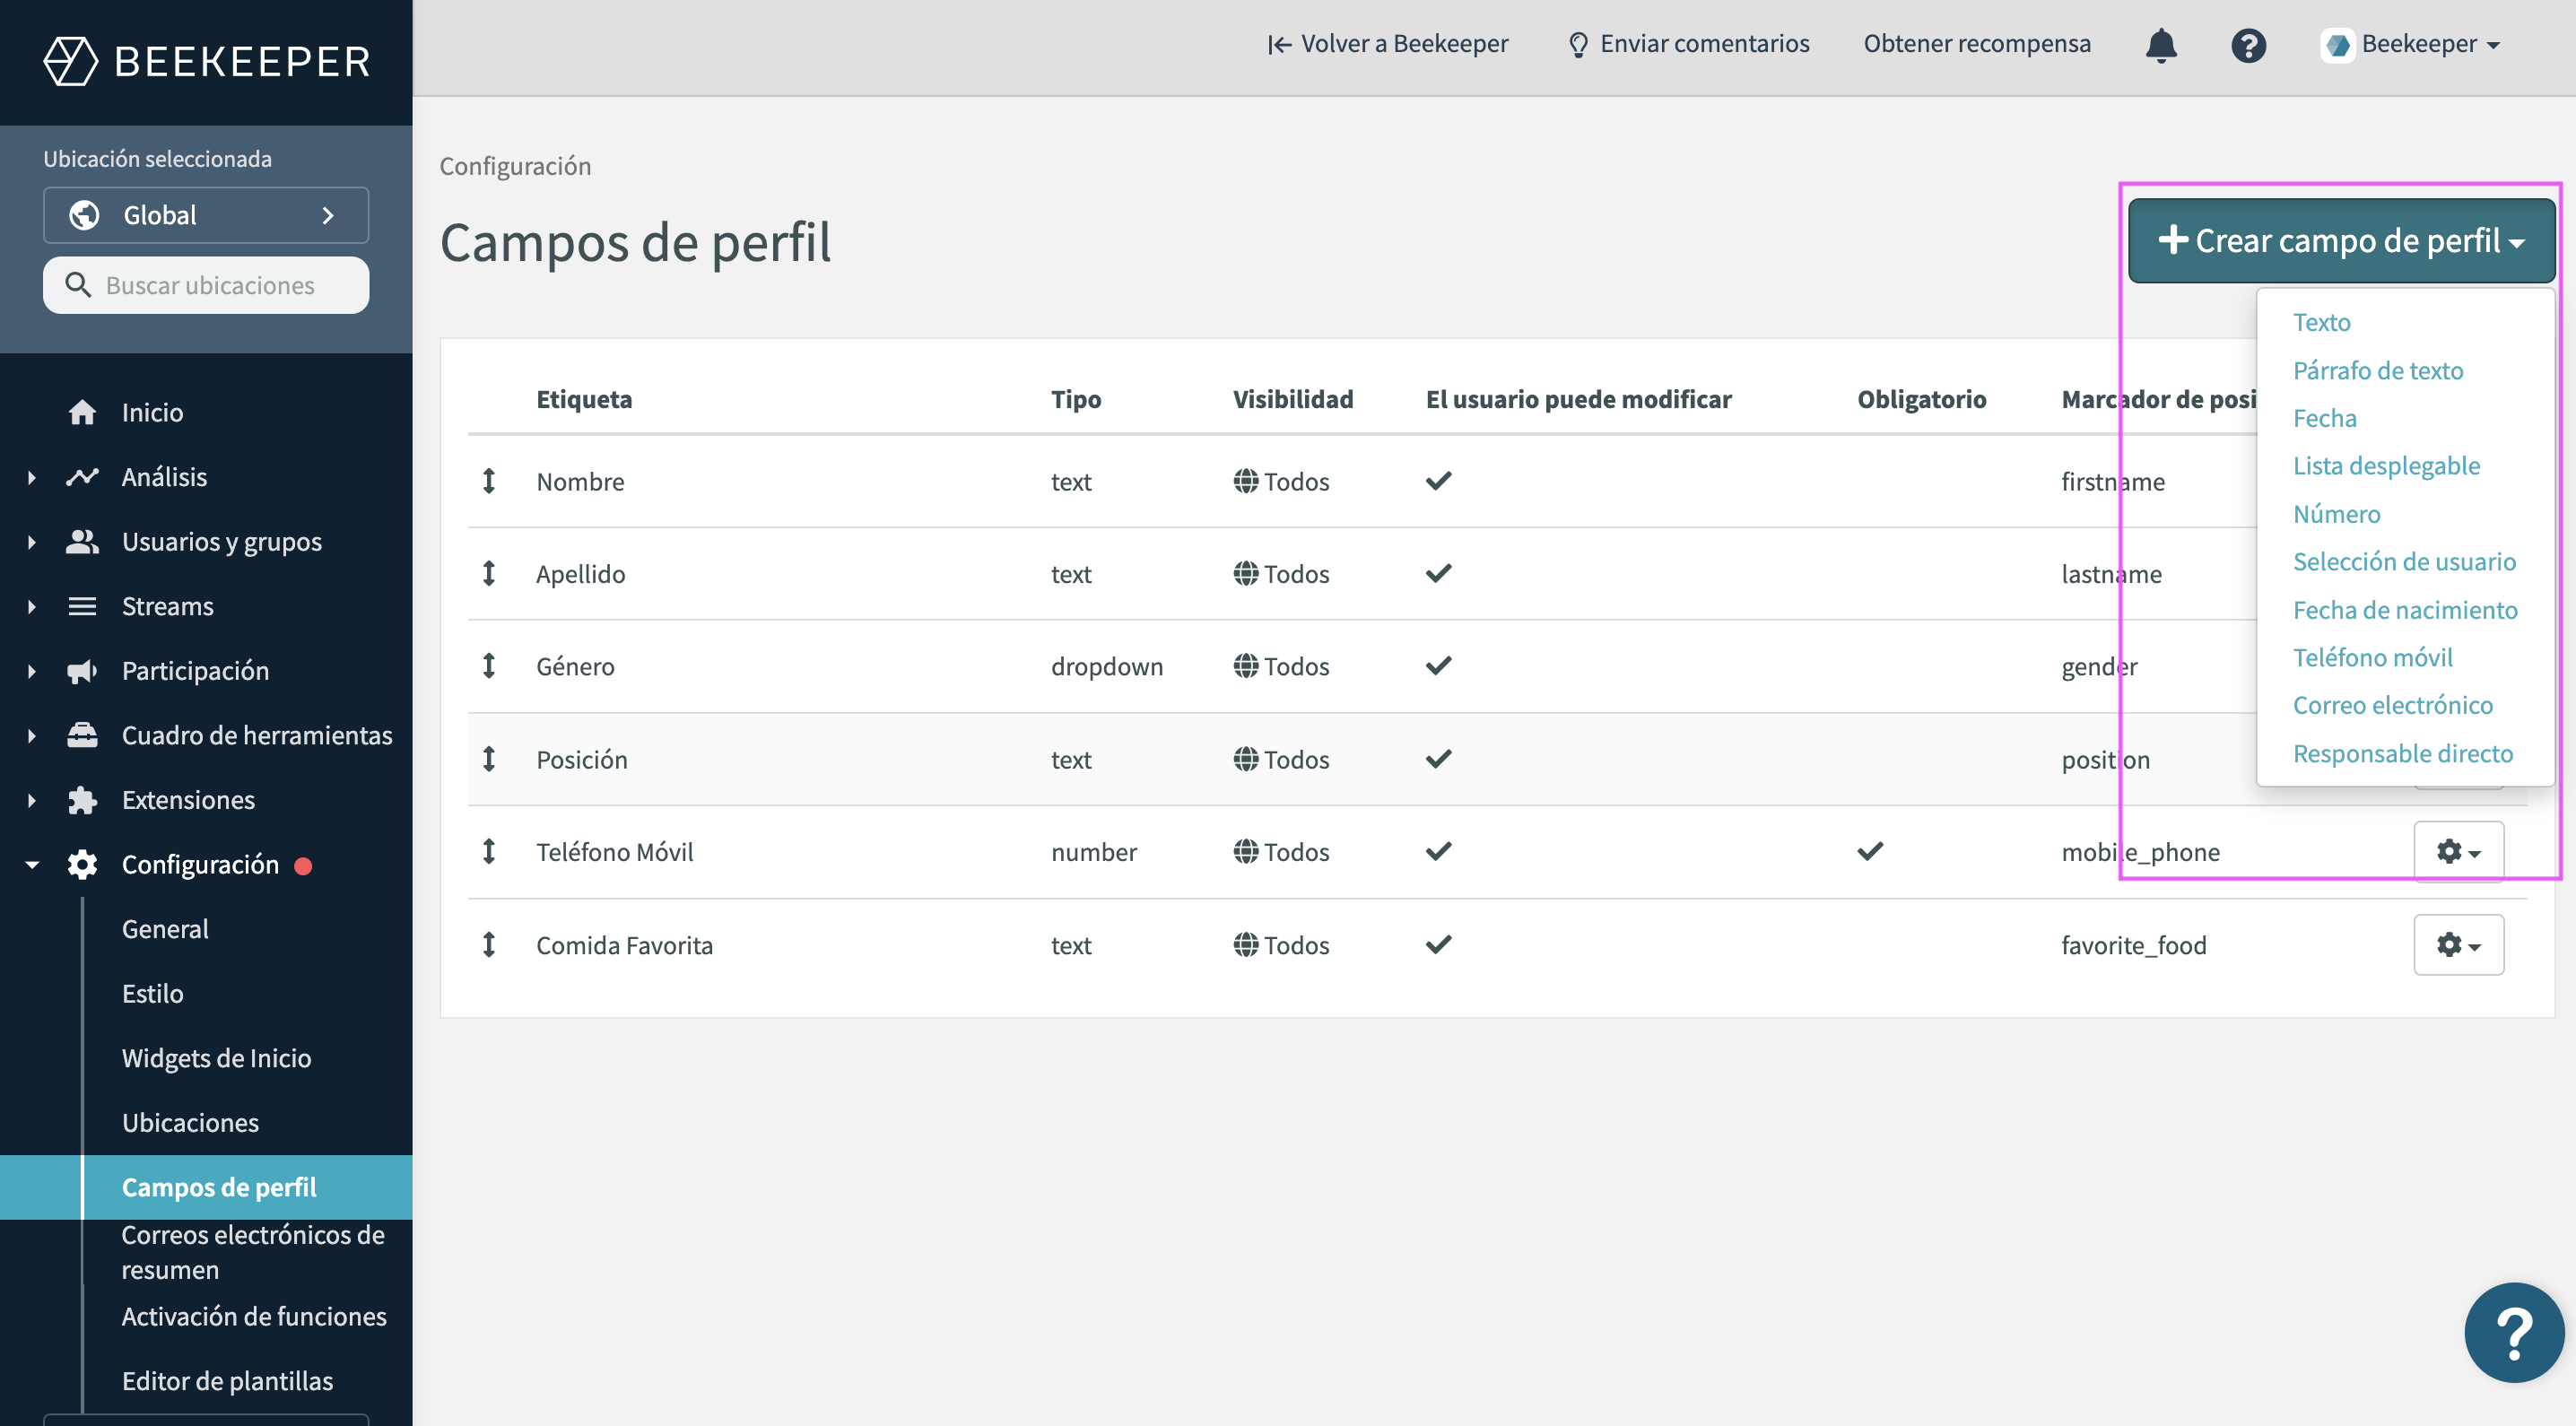2576x1426 pixels.
Task: Click the Buscar ubicaciones search field
Action: click(x=207, y=285)
